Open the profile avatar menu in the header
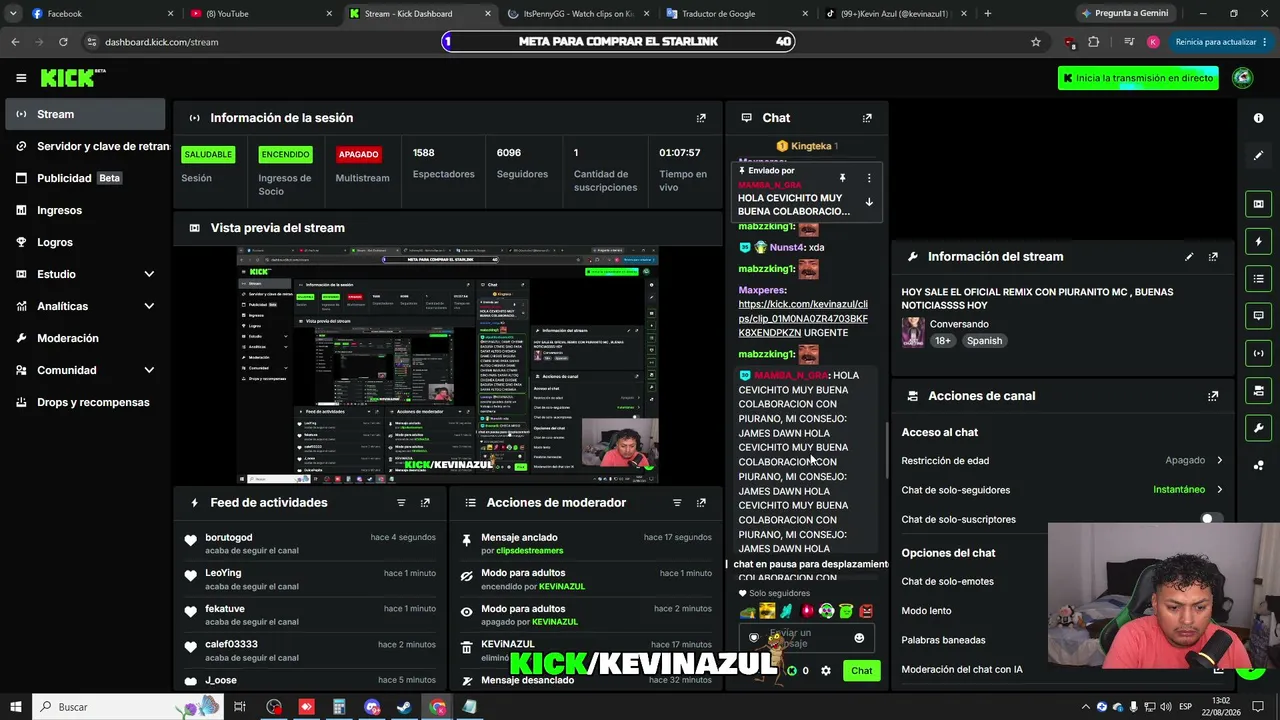This screenshot has height=720, width=1280. click(x=1243, y=78)
